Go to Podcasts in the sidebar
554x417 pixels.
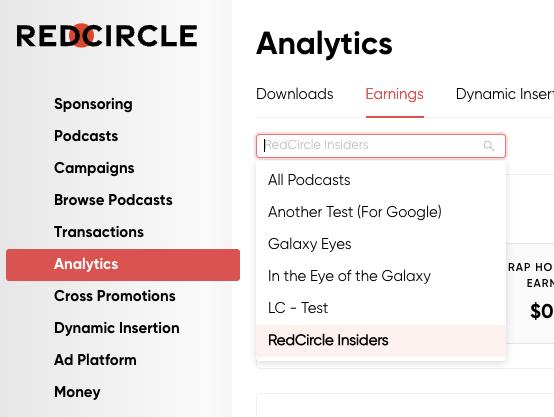[86, 136]
